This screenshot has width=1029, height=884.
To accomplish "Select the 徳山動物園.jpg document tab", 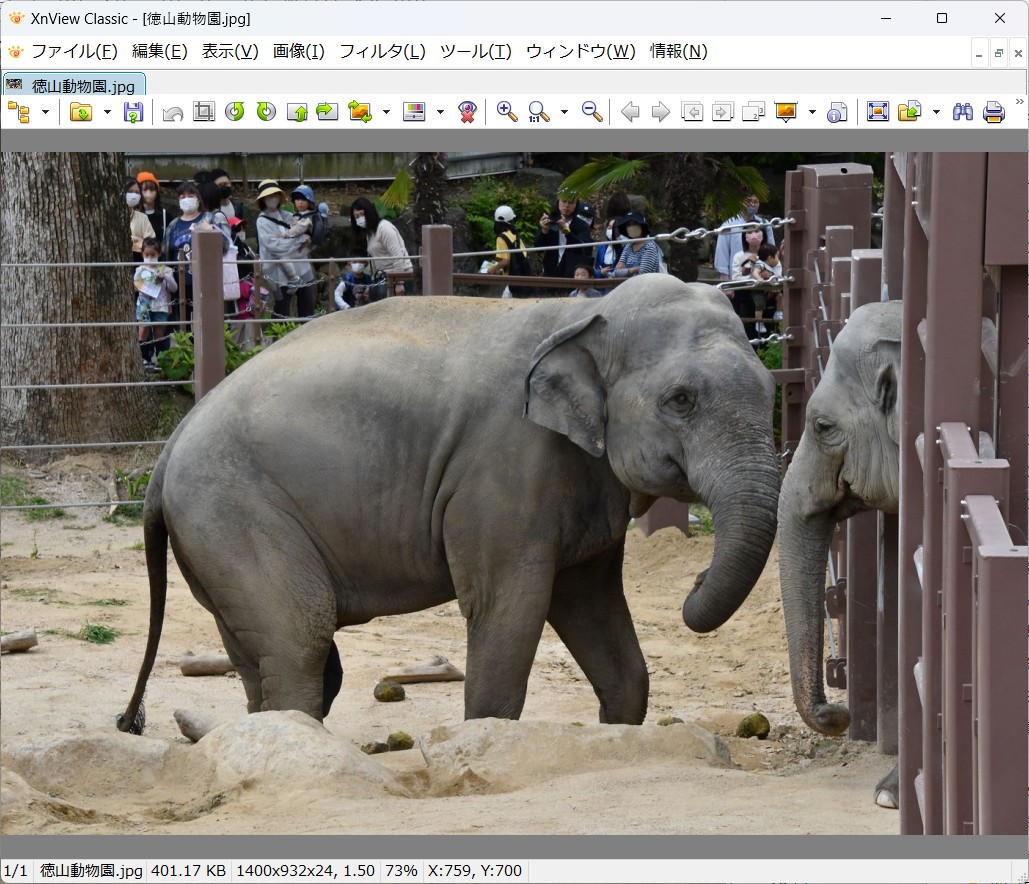I will click(75, 85).
